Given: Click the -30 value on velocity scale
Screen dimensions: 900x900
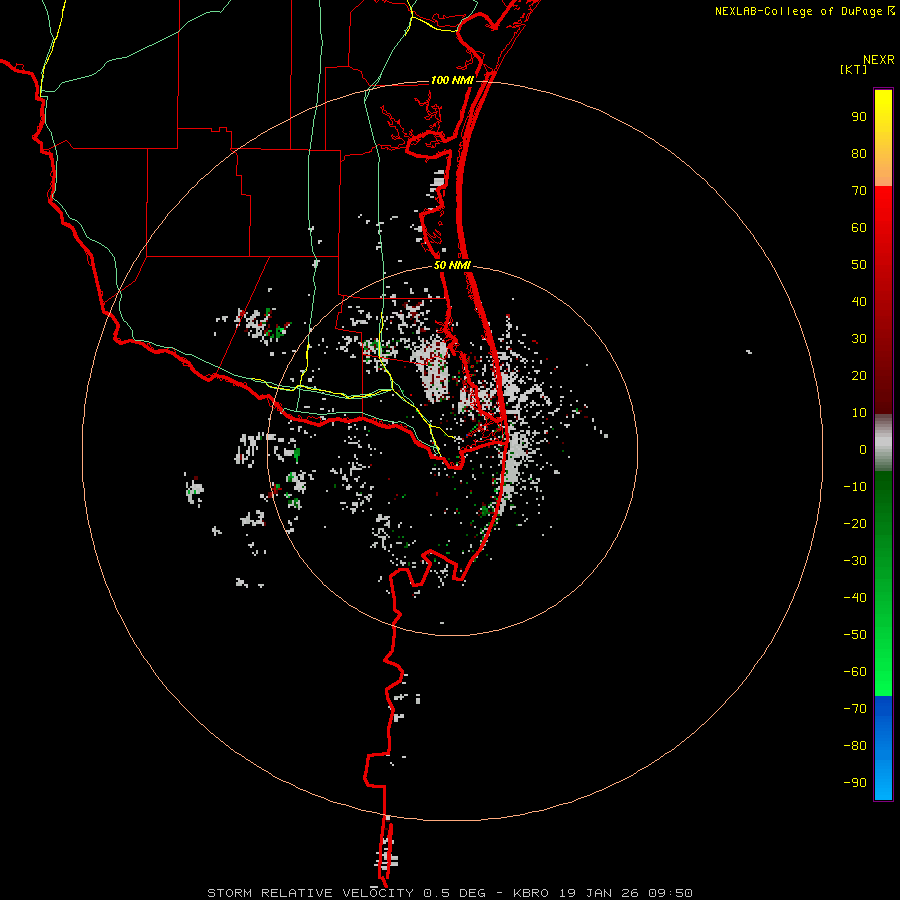Looking at the screenshot, I should point(855,561).
